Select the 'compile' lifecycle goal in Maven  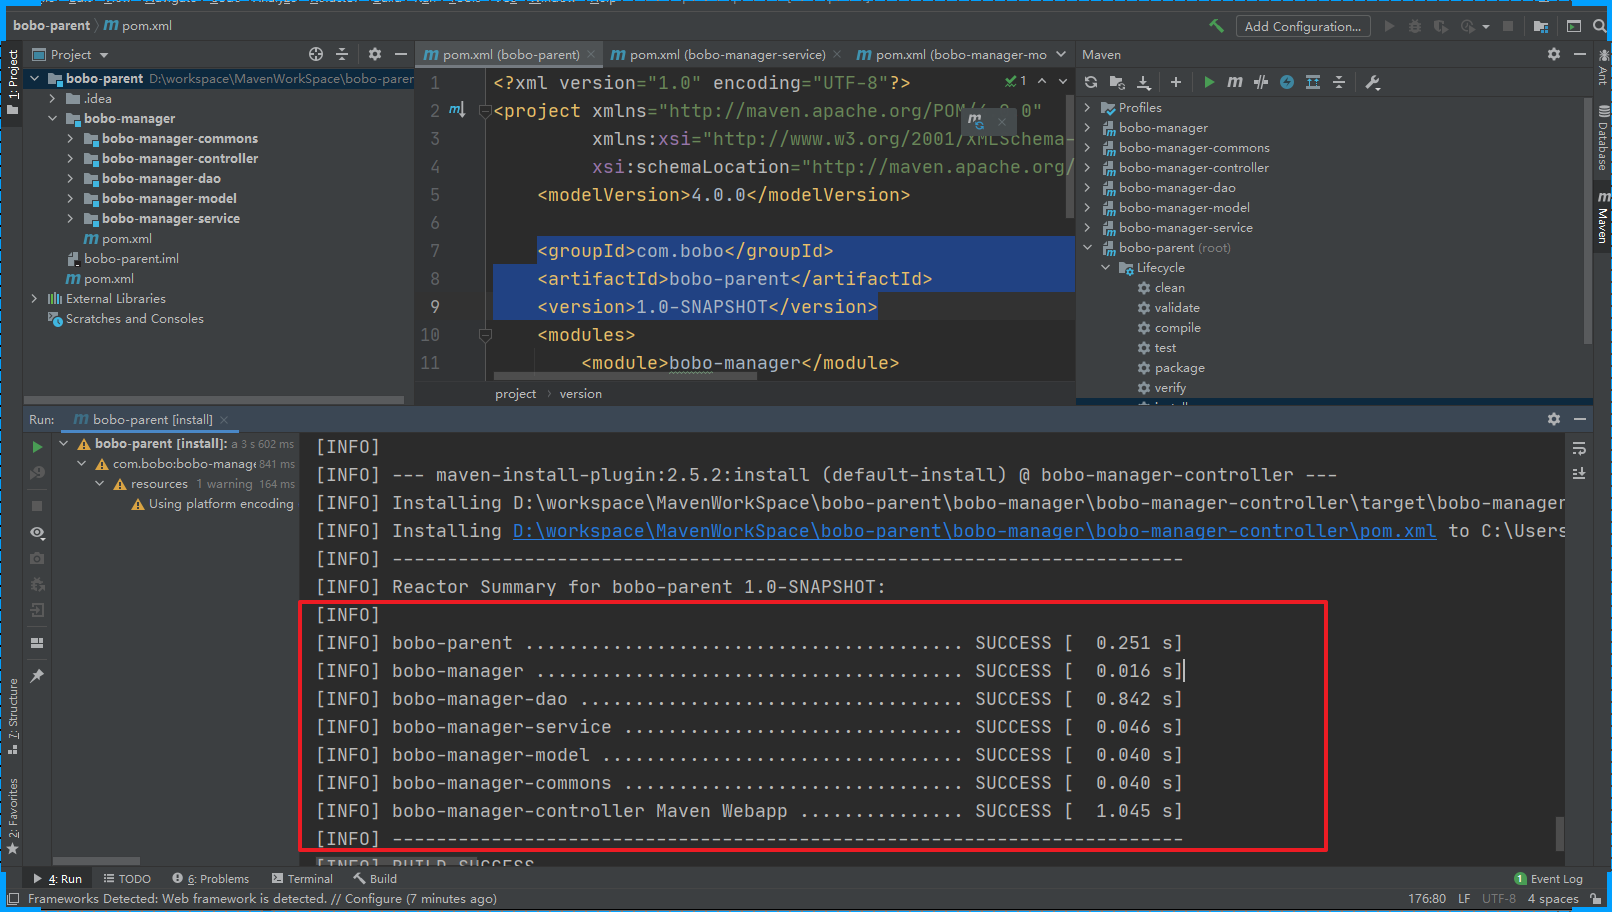click(1177, 327)
